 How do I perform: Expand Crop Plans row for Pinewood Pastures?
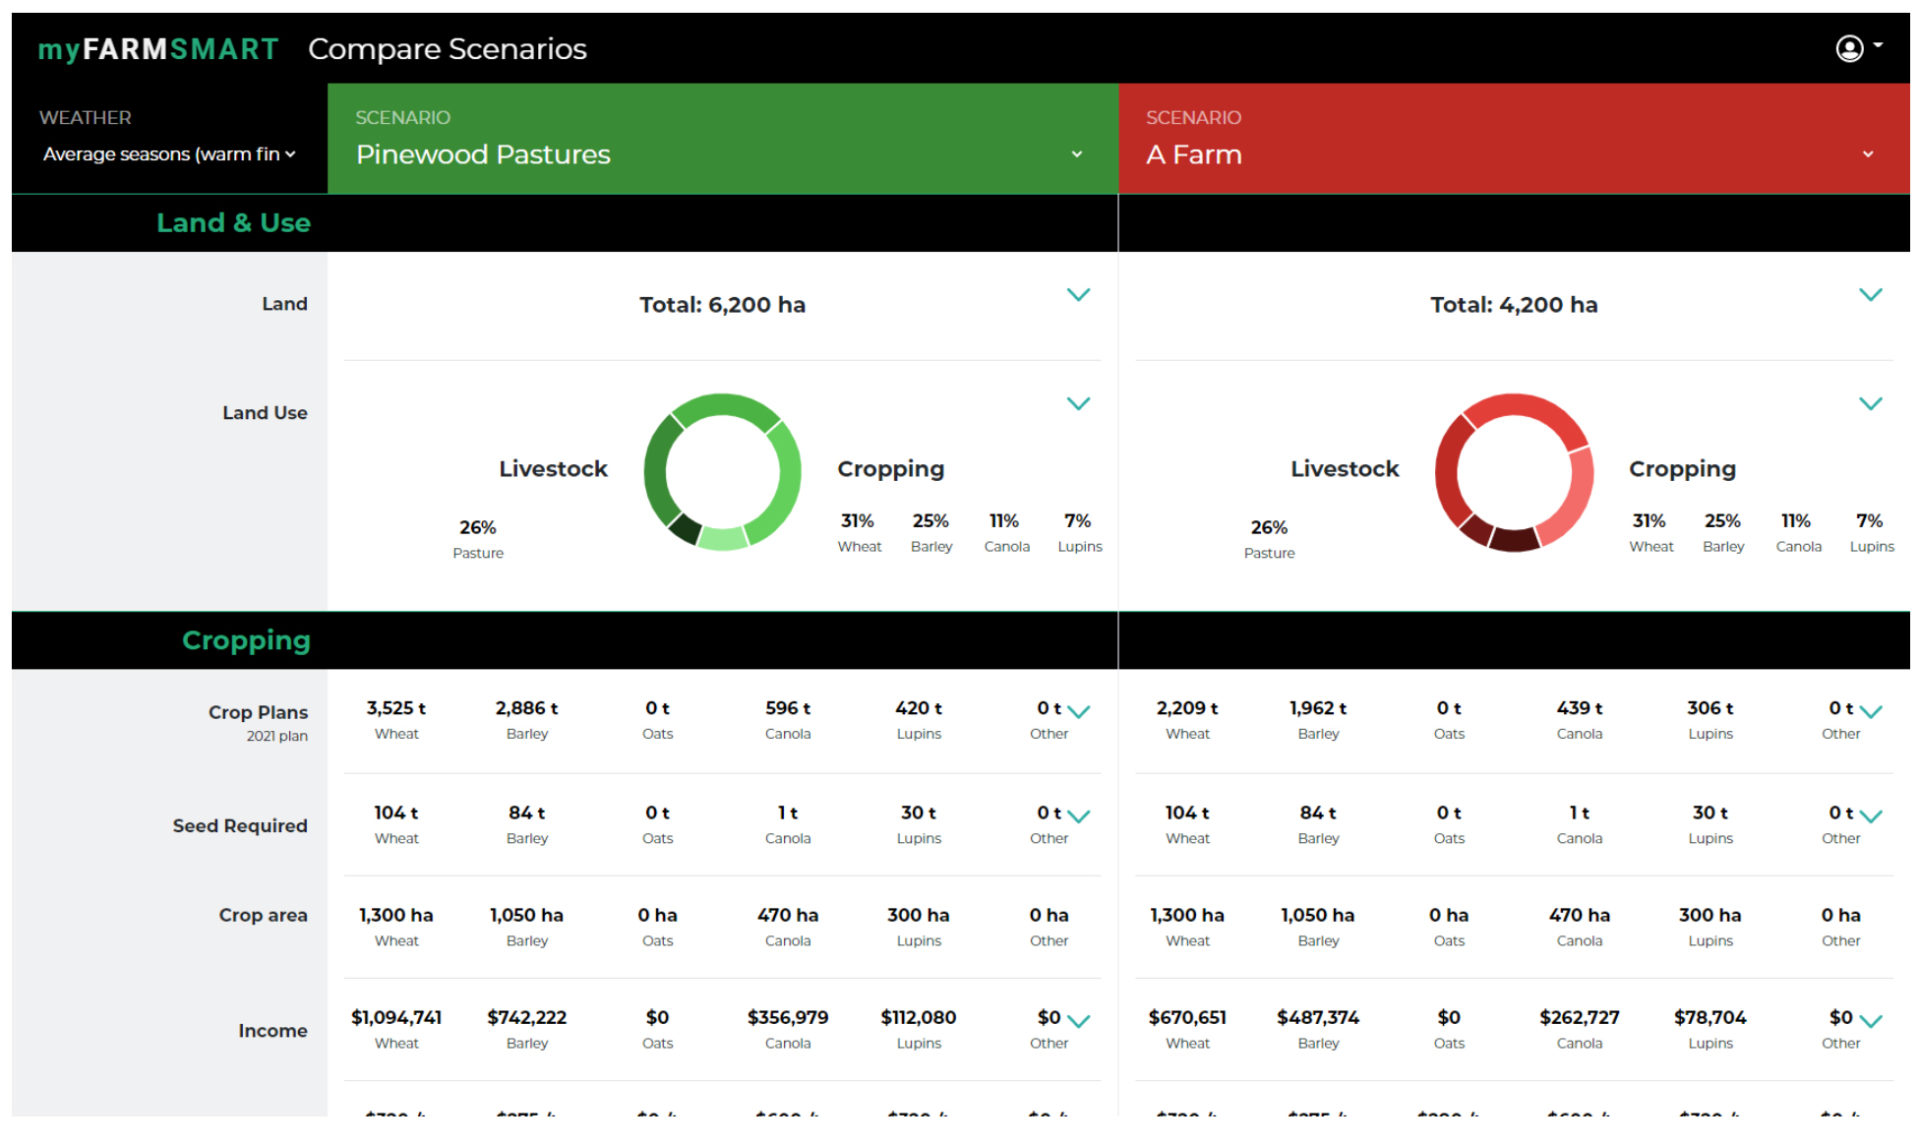pyautogui.click(x=1078, y=713)
